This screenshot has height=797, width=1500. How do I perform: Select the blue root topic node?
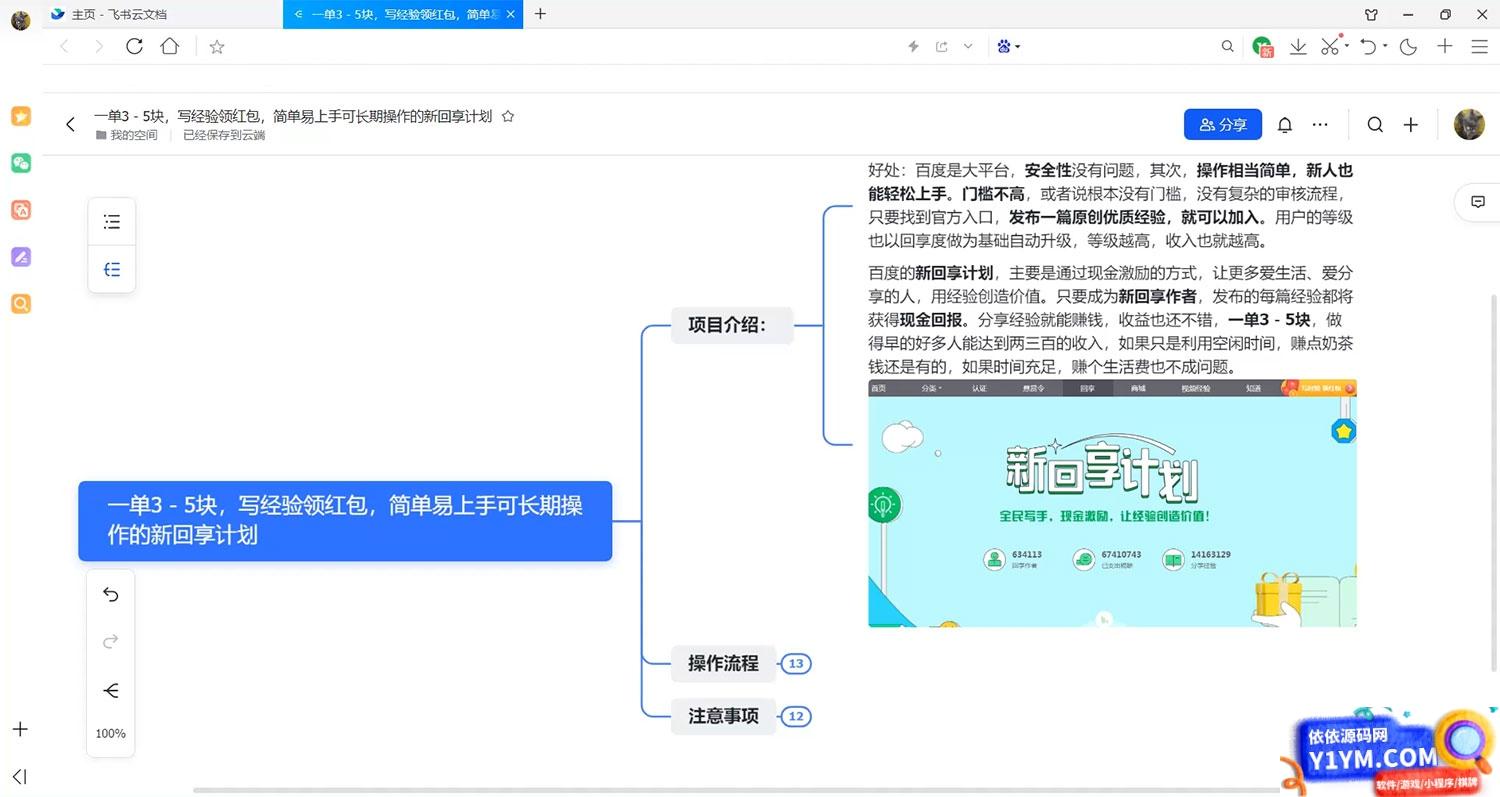coord(345,521)
